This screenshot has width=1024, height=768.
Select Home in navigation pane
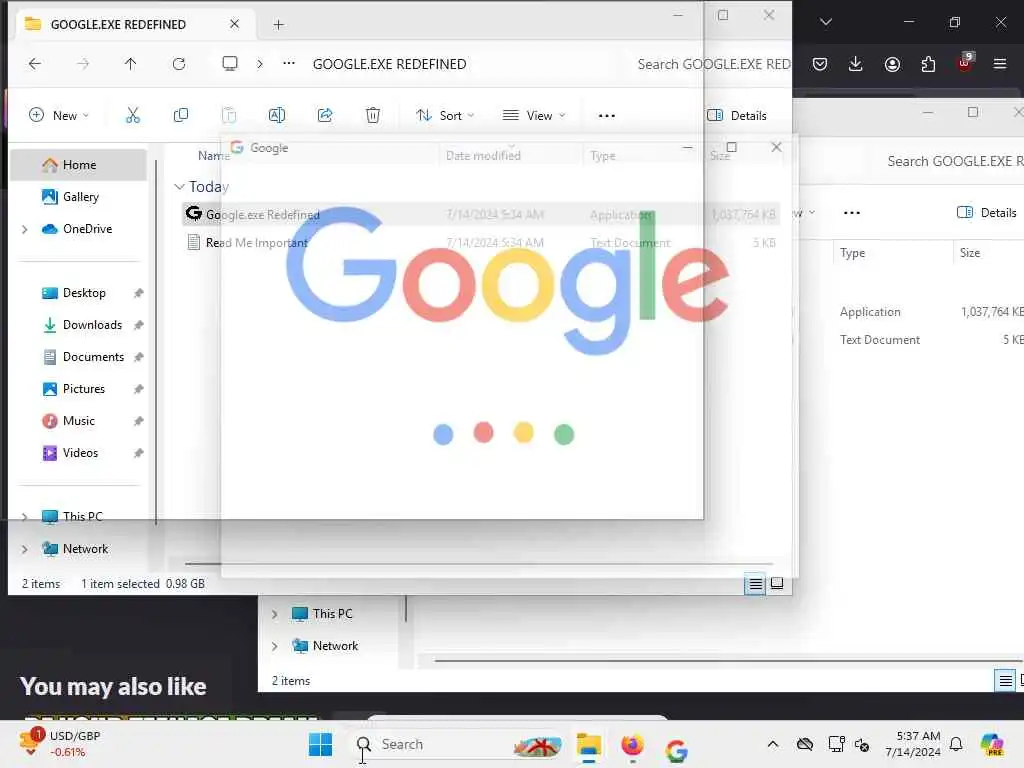pyautogui.click(x=79, y=165)
